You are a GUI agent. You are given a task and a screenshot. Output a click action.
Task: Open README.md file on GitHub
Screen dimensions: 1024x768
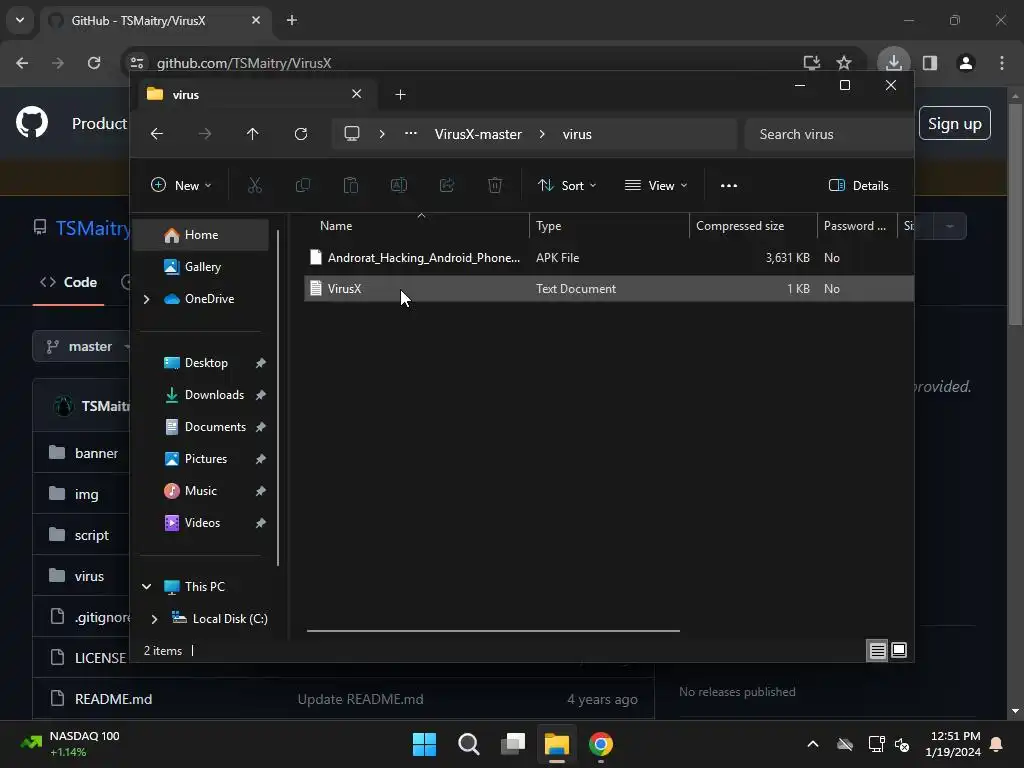(x=114, y=699)
